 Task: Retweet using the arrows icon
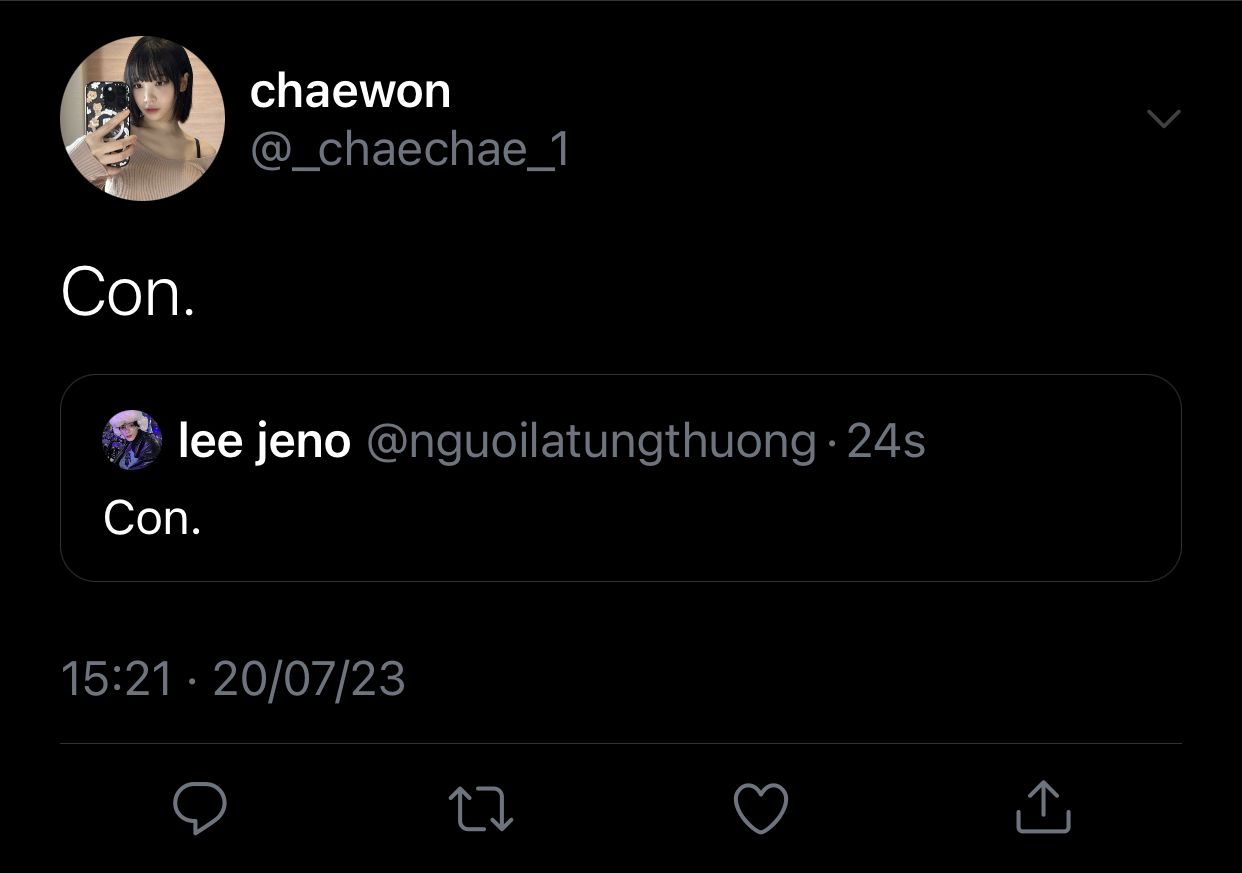tap(481, 808)
